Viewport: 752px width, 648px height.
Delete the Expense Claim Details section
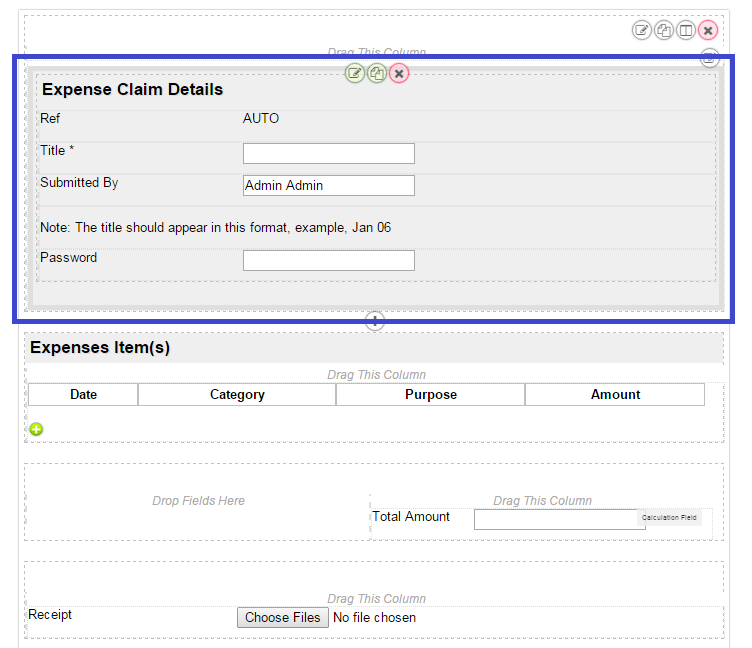tap(399, 73)
